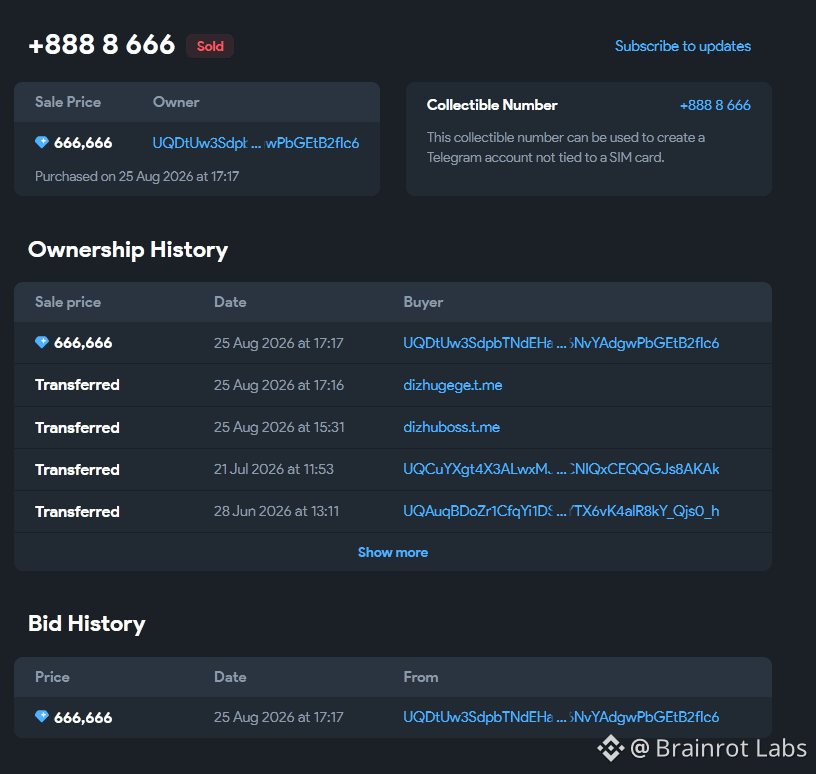Select the Transferred entry dated 25 Aug 17:16
816x774 pixels.
[x=77, y=385]
